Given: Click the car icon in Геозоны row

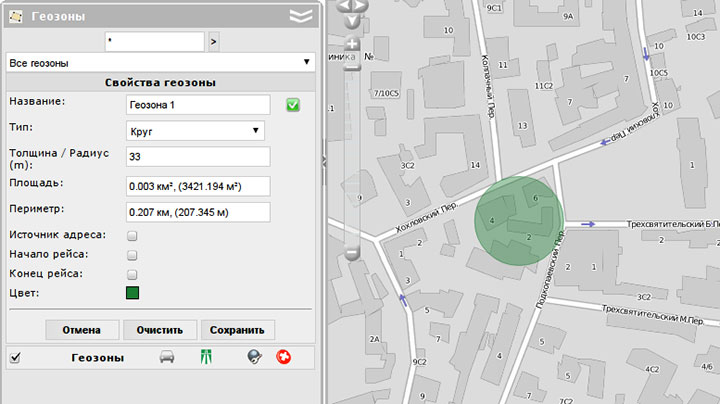Looking at the screenshot, I should tap(167, 357).
